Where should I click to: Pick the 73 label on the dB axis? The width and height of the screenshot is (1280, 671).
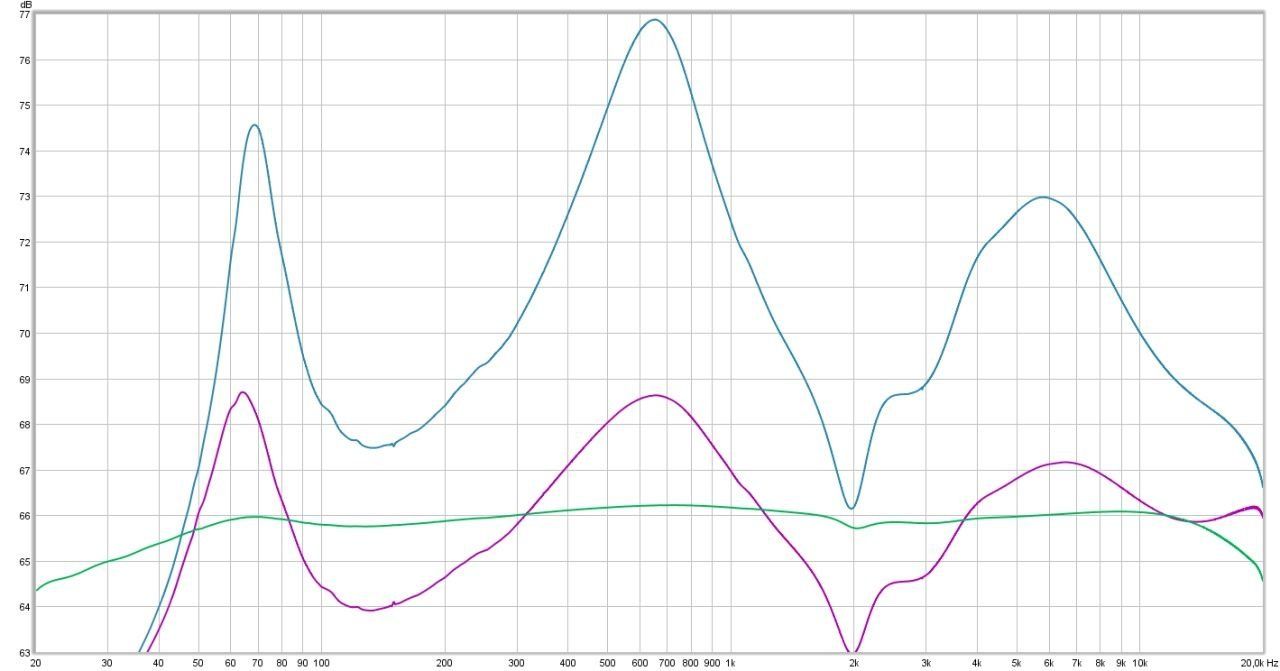click(x=25, y=197)
